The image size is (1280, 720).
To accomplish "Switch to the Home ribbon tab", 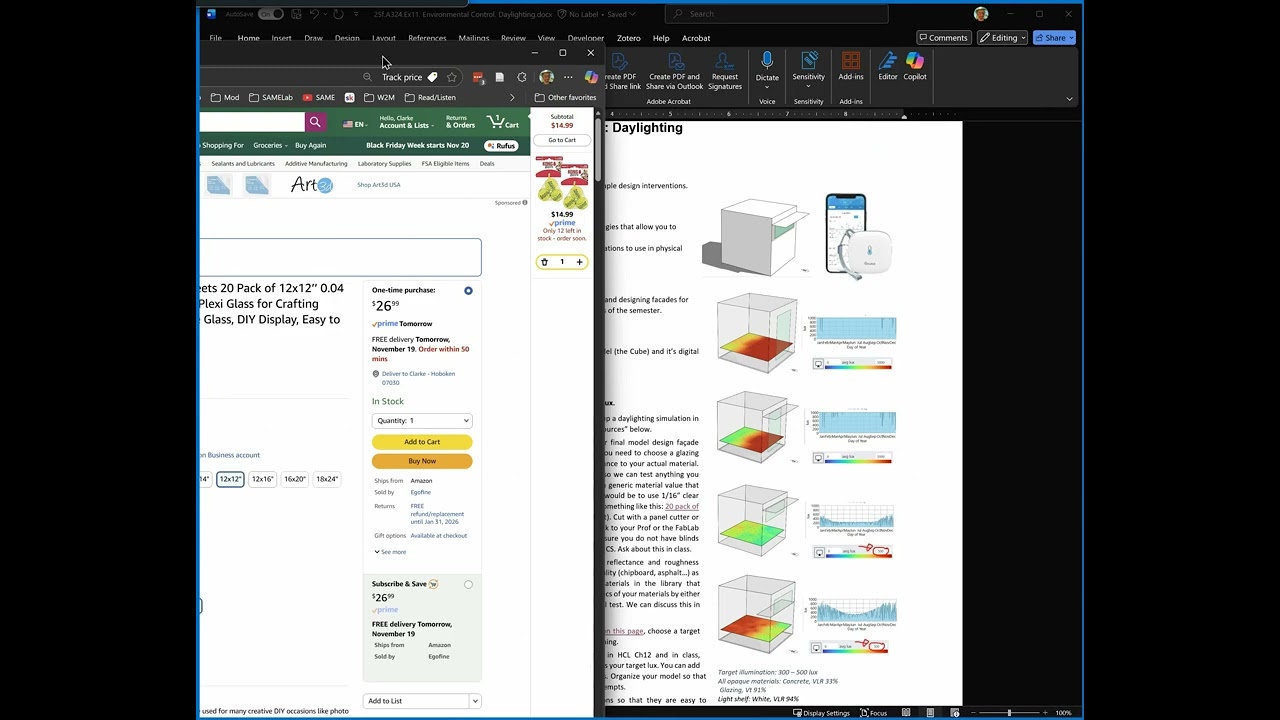I will (x=249, y=38).
